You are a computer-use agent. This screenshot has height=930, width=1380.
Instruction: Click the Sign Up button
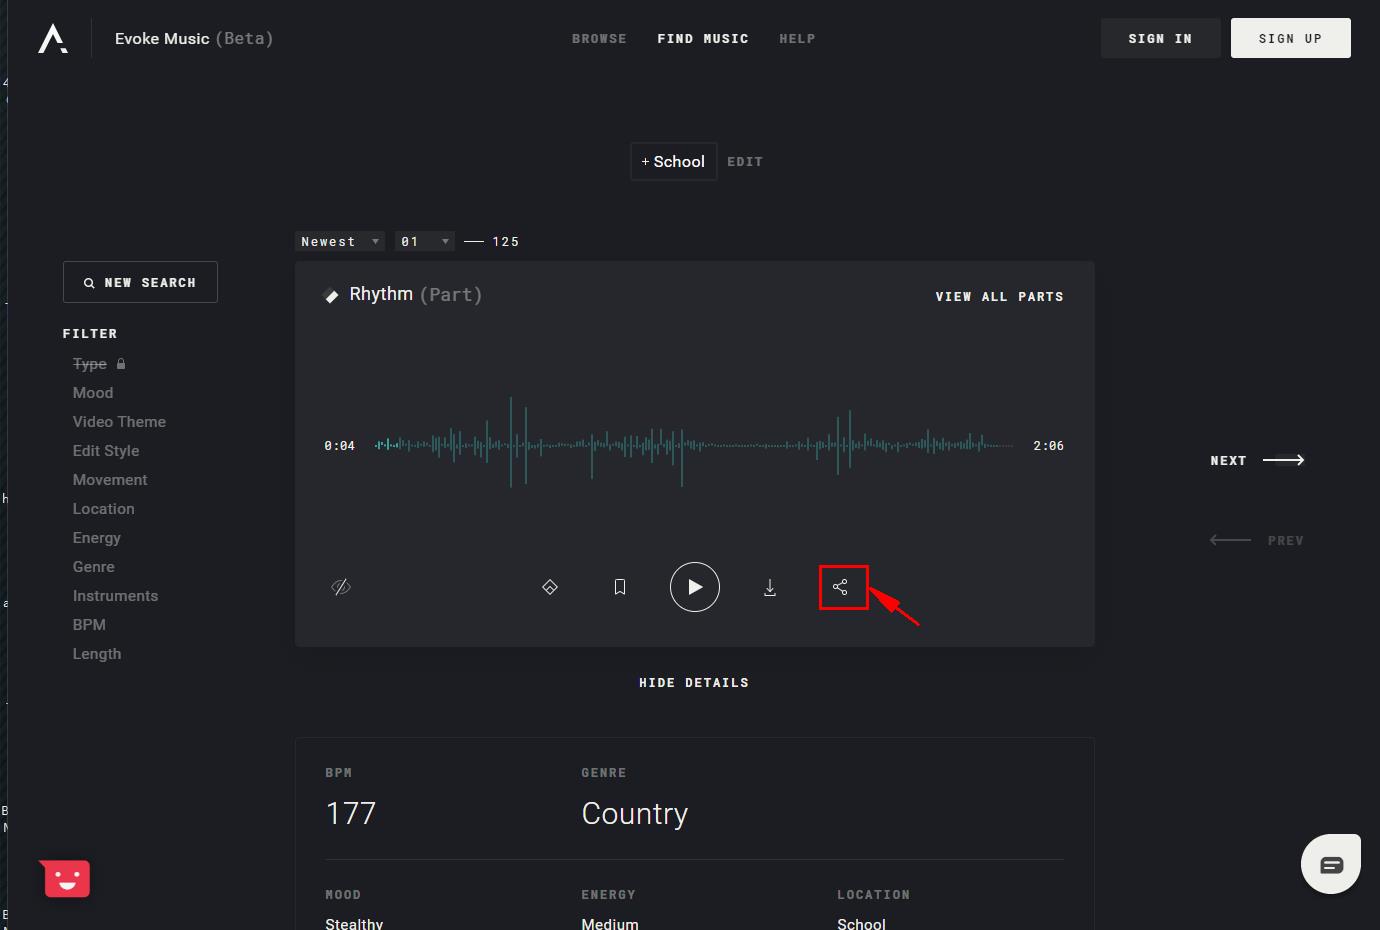click(x=1290, y=39)
